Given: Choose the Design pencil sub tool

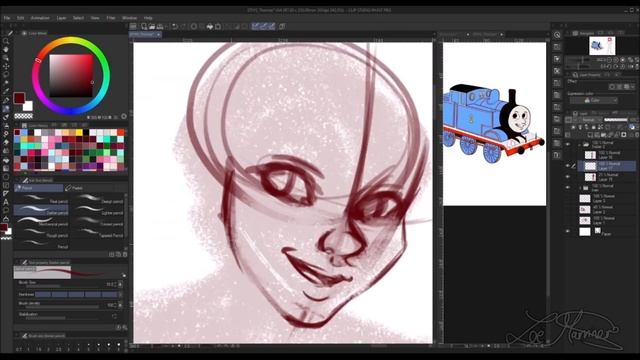Looking at the screenshot, I should click(x=96, y=199).
